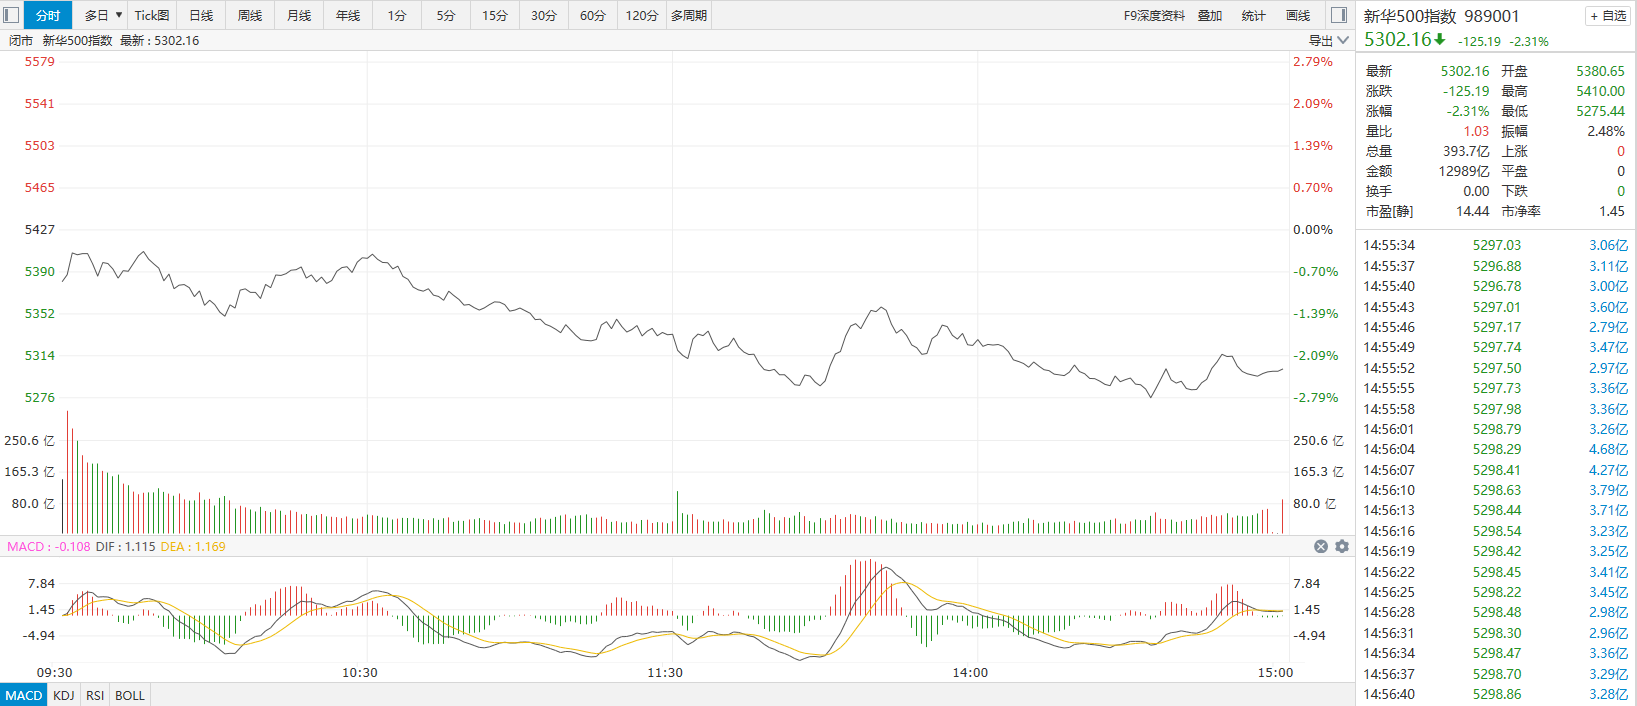The width and height of the screenshot is (1637, 706).
Task: Switch indicator to RSI
Action: click(x=95, y=695)
